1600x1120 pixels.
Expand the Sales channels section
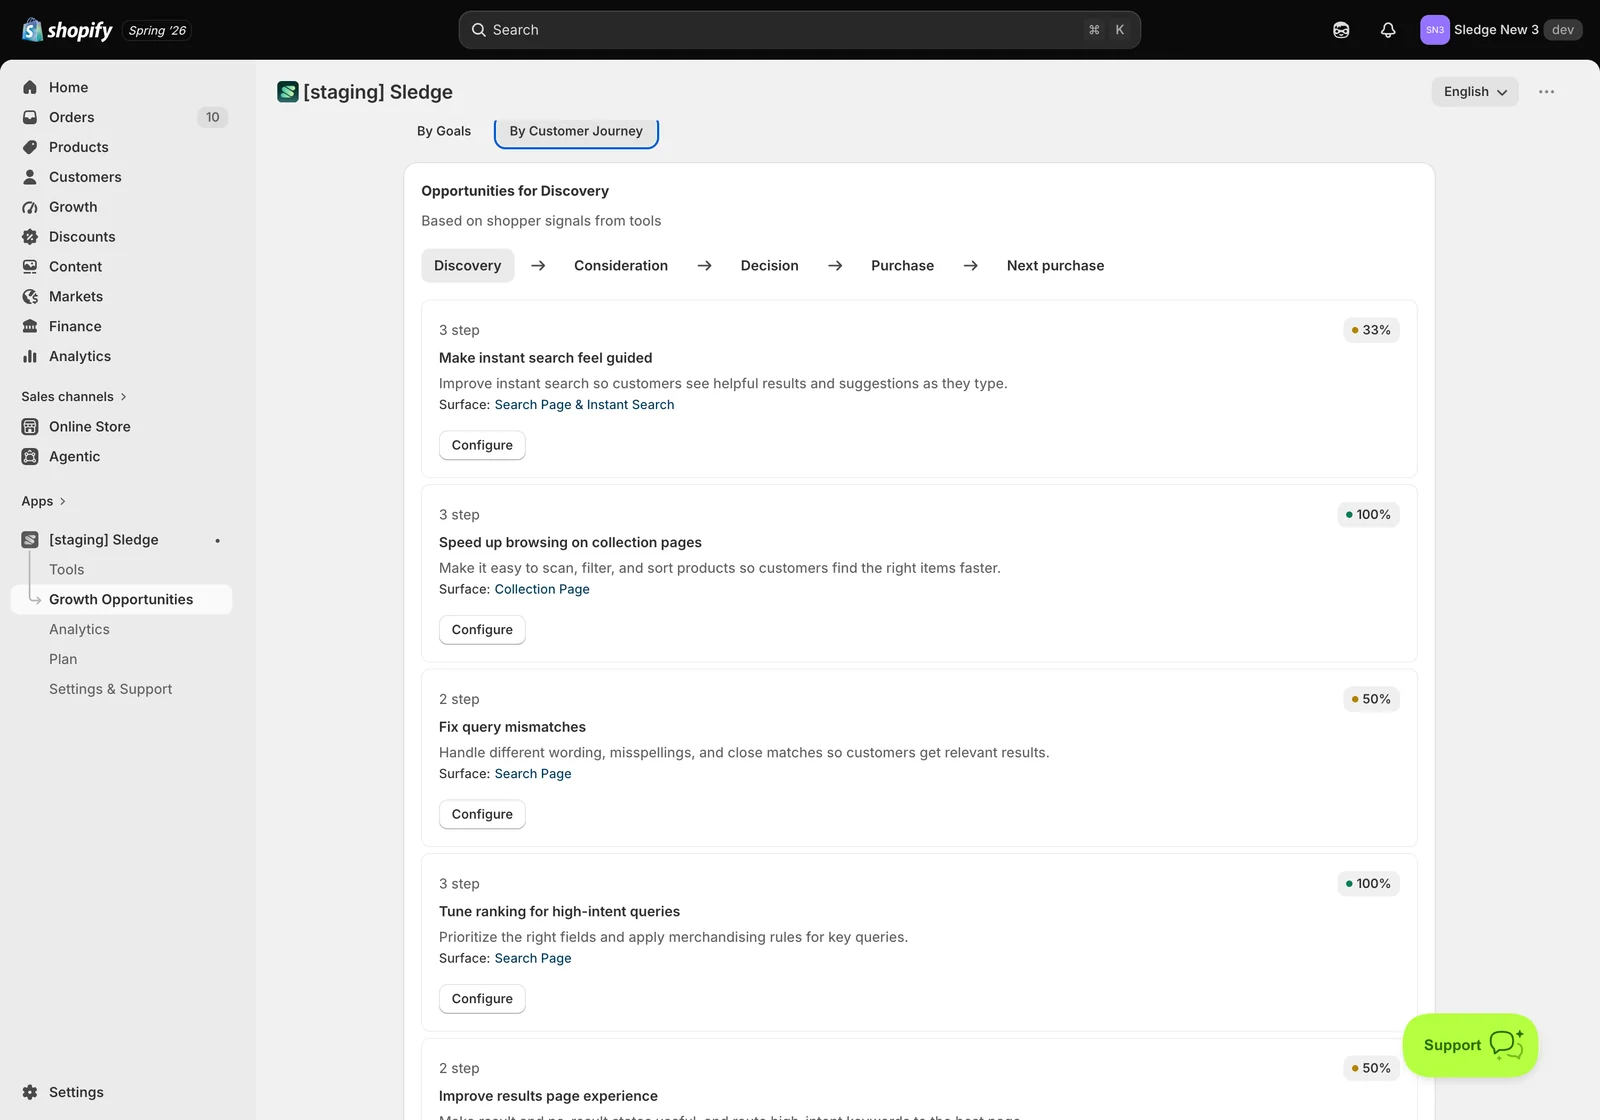click(74, 397)
